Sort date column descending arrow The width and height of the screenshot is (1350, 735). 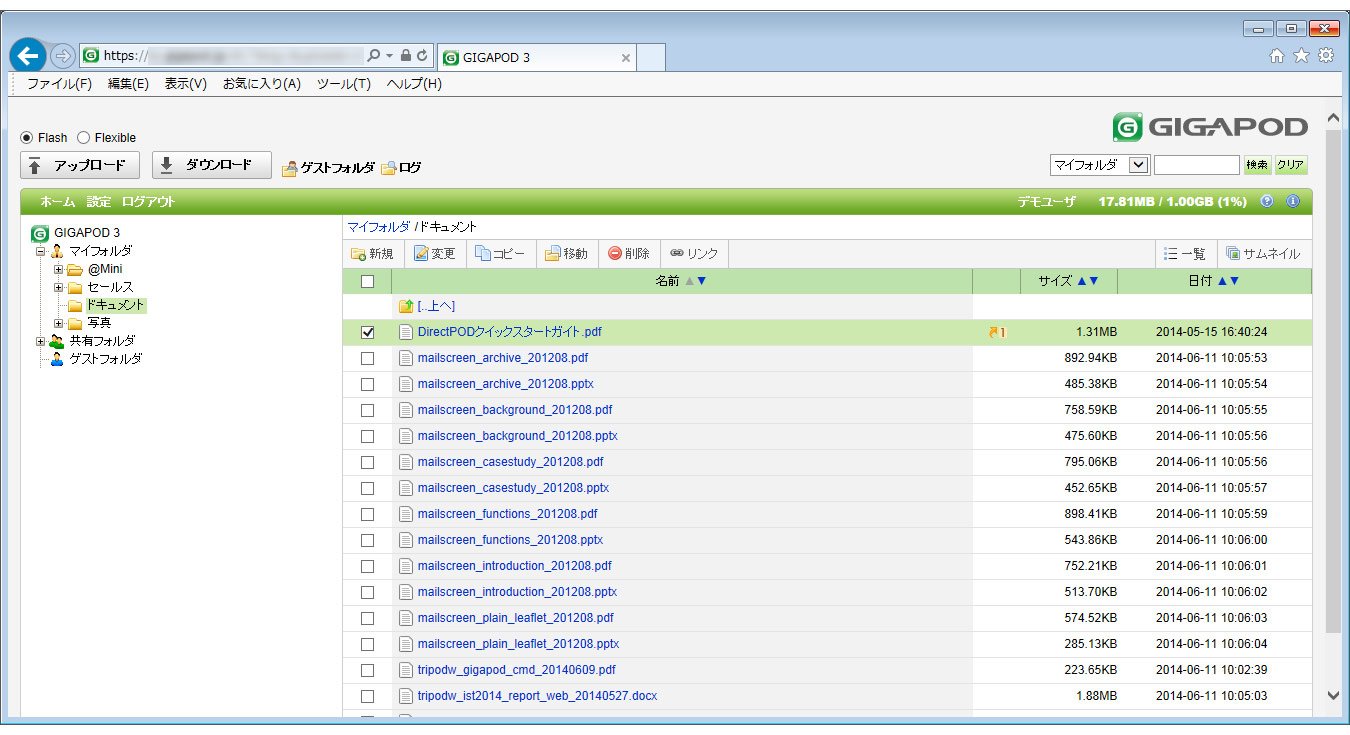[x=1235, y=282]
